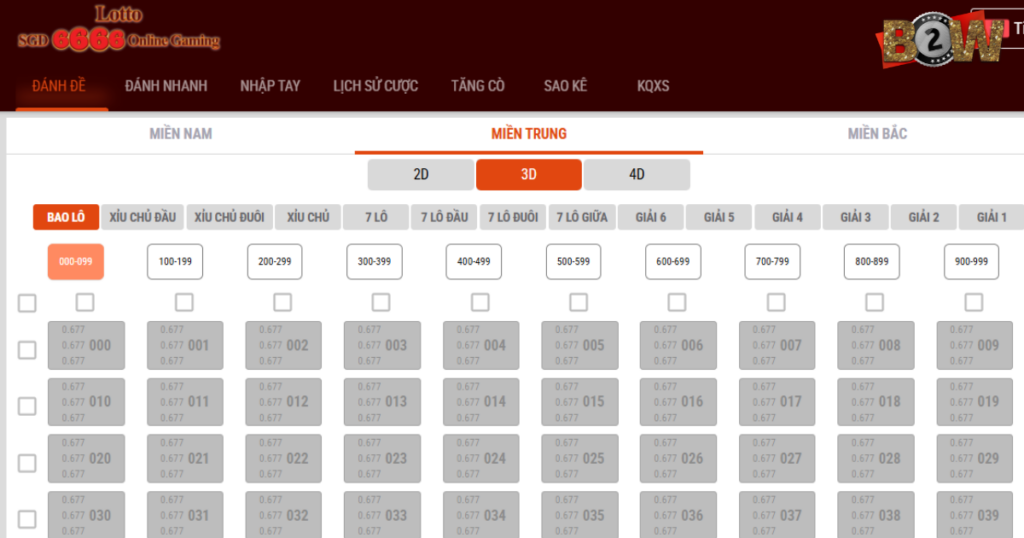This screenshot has height=538, width=1024.
Task: Choose the 7 Lô Giữa bet type
Action: click(580, 217)
